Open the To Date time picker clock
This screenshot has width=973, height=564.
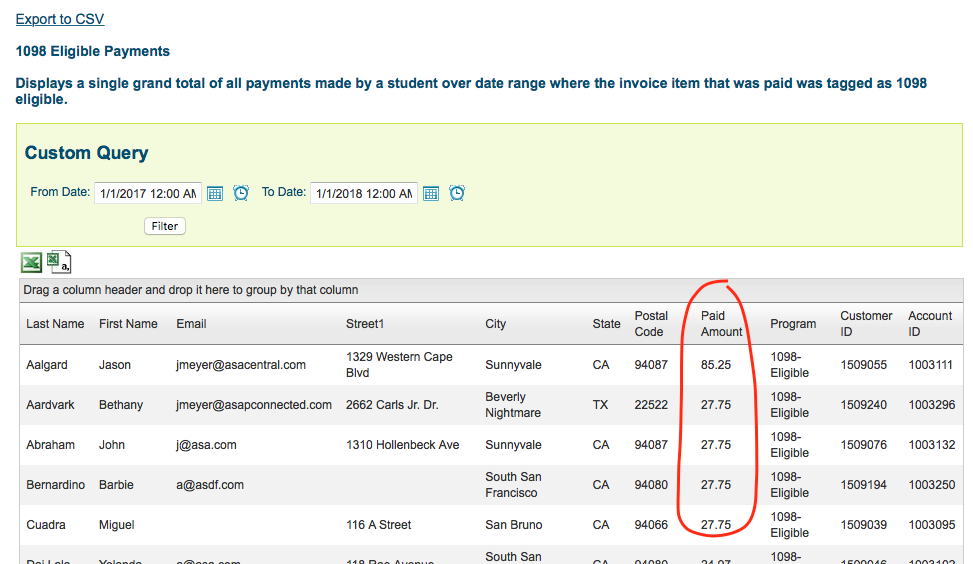457,193
